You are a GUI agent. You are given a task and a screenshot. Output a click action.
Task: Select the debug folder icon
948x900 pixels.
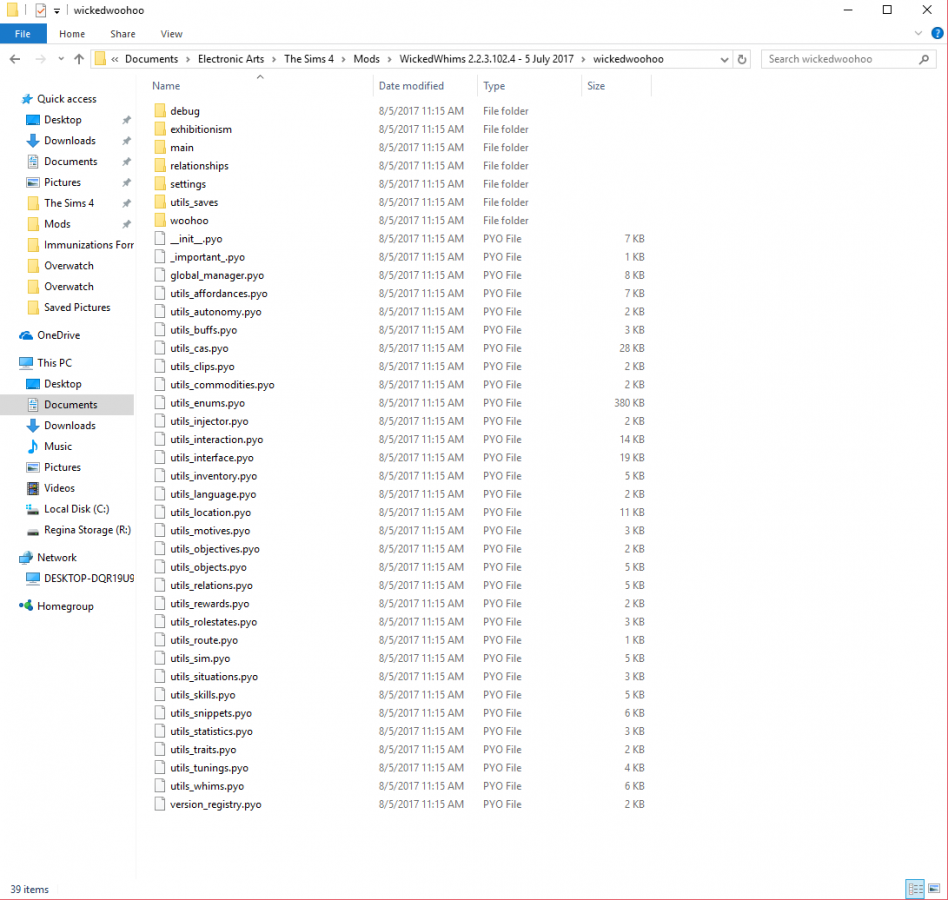pyautogui.click(x=160, y=111)
